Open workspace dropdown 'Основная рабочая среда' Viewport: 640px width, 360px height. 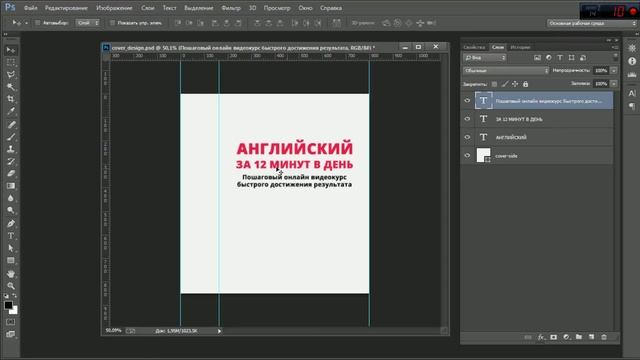click(592, 23)
